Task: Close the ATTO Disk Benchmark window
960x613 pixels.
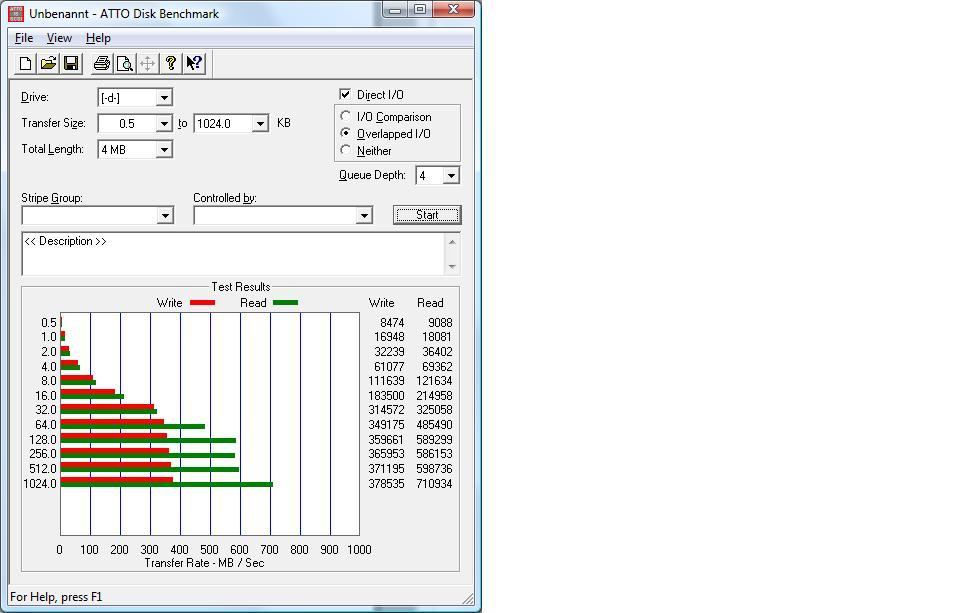Action: (453, 10)
